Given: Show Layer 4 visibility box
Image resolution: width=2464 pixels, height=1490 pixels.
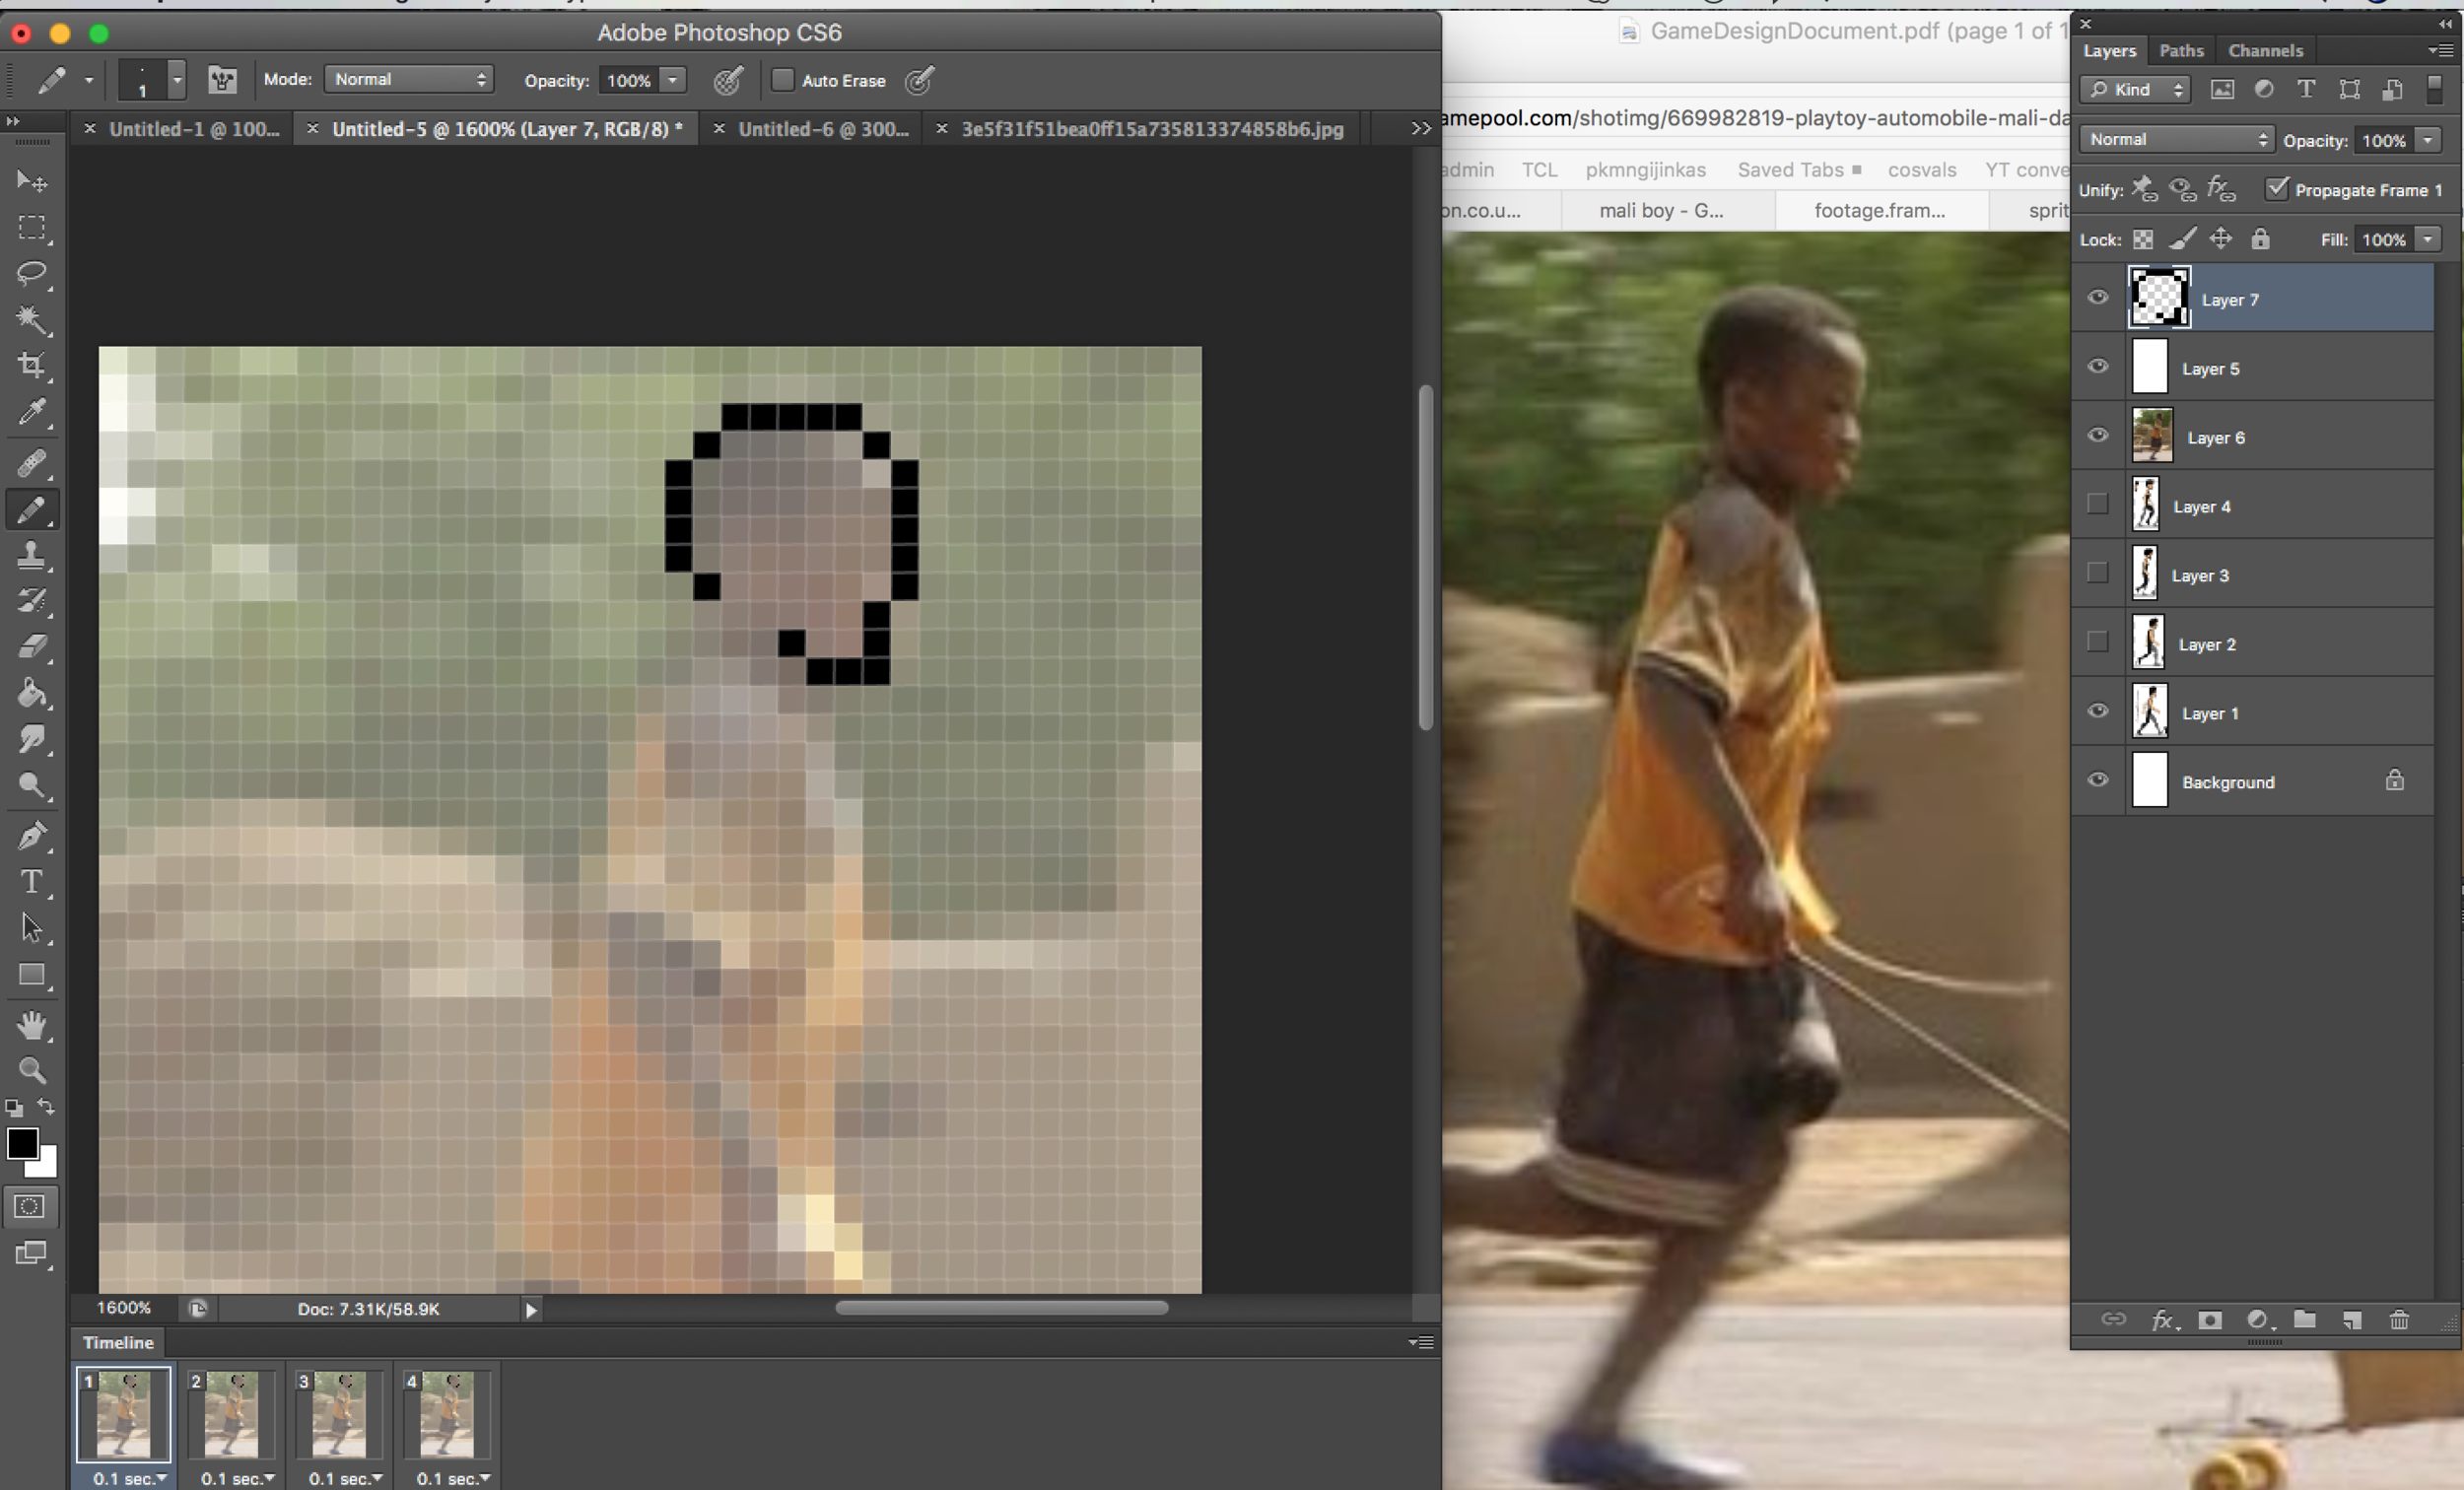Looking at the screenshot, I should point(2098,504).
